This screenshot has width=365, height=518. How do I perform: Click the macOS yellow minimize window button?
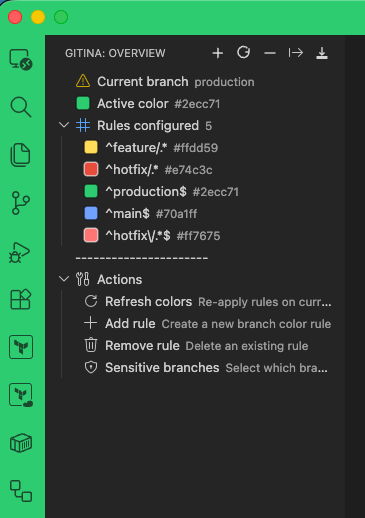tap(38, 17)
